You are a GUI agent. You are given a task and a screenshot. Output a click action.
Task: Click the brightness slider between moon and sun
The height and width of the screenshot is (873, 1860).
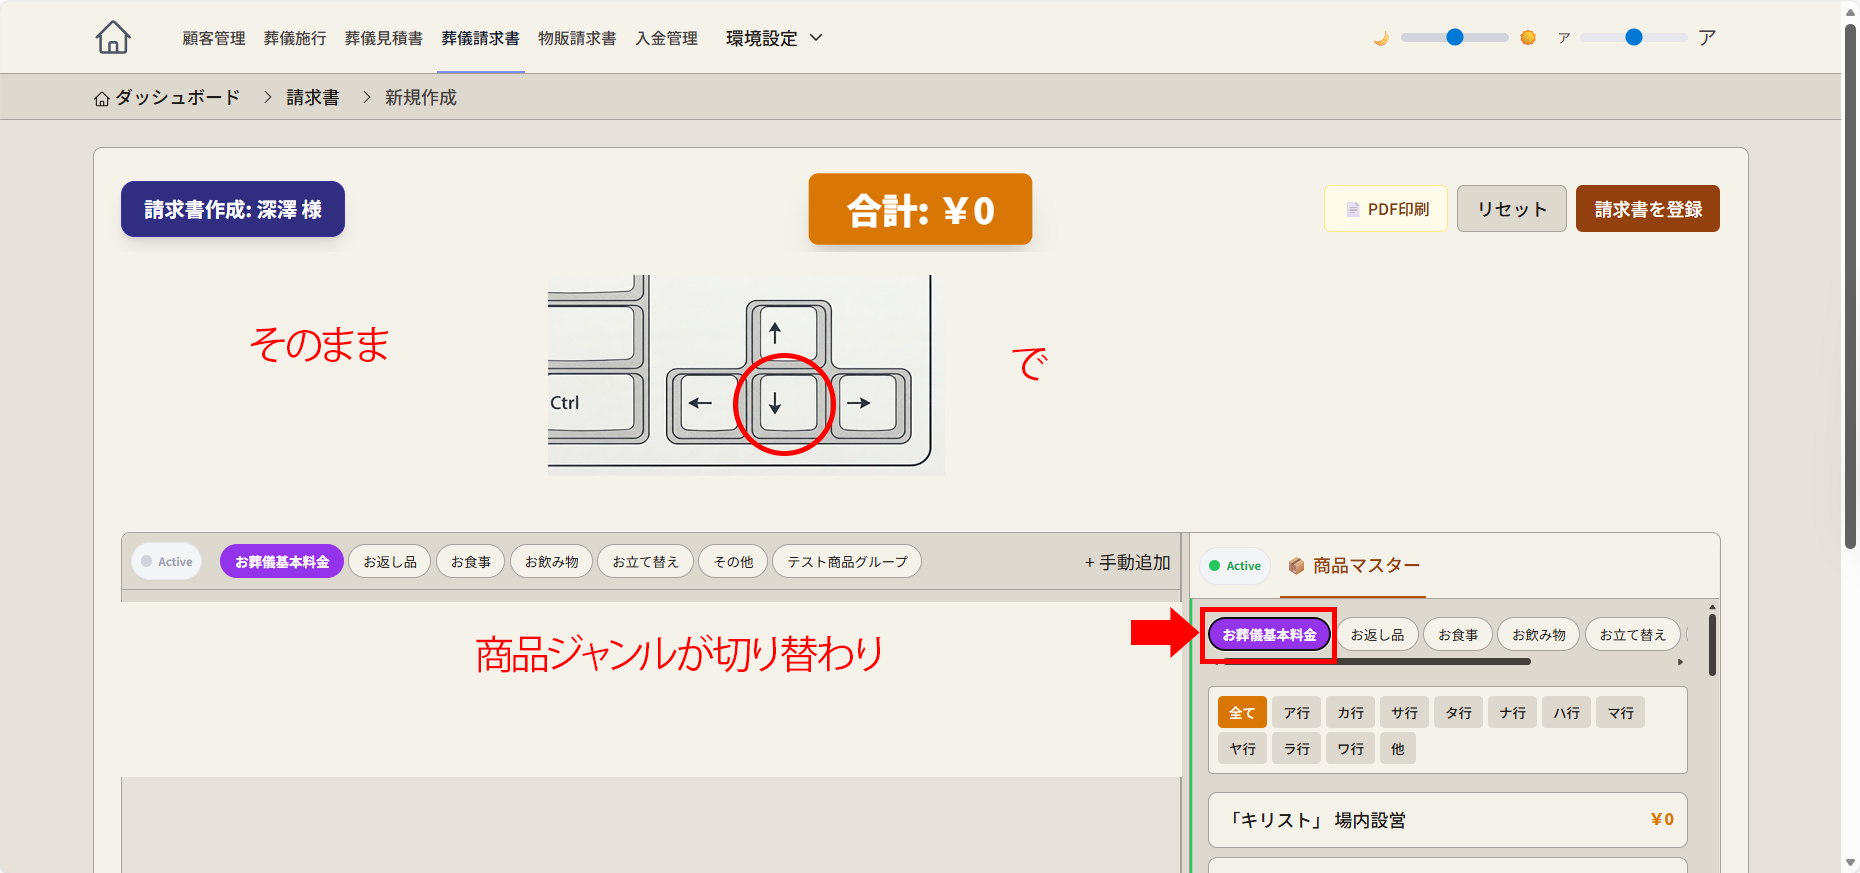tap(1455, 38)
